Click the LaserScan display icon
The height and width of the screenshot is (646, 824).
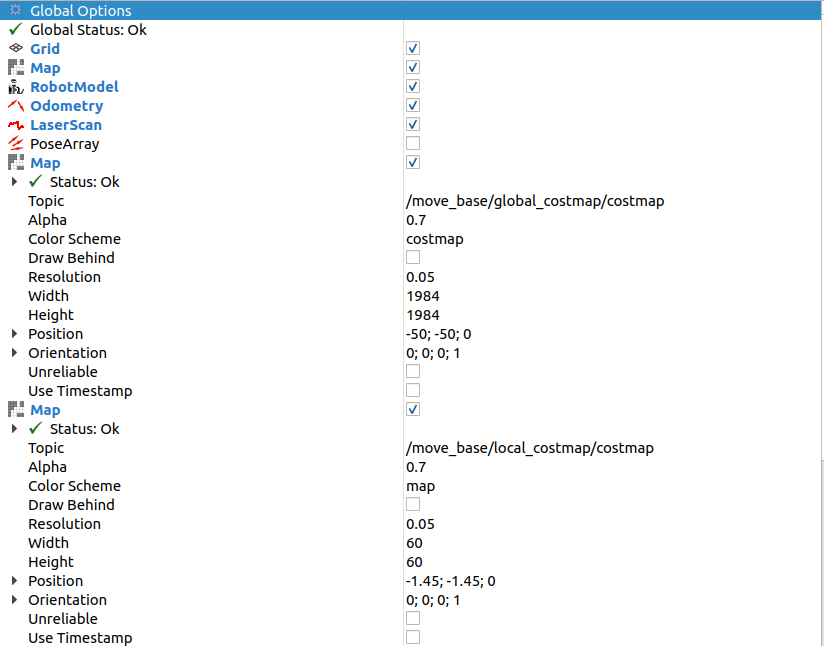(15, 125)
